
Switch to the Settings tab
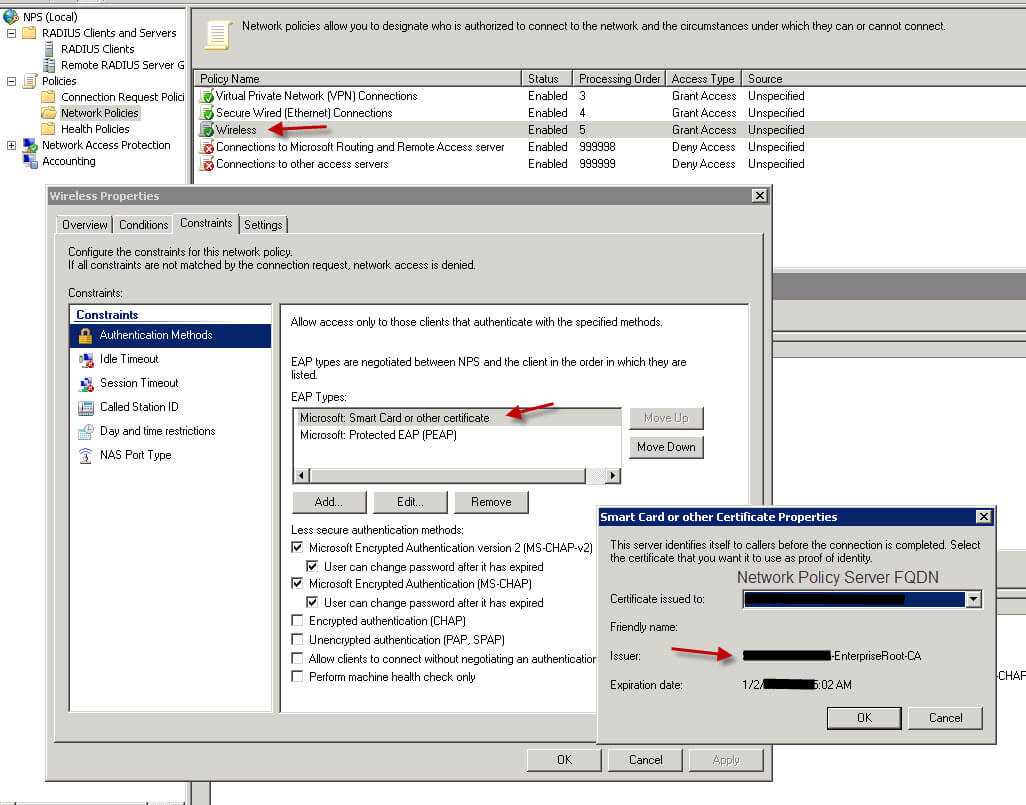(x=263, y=224)
